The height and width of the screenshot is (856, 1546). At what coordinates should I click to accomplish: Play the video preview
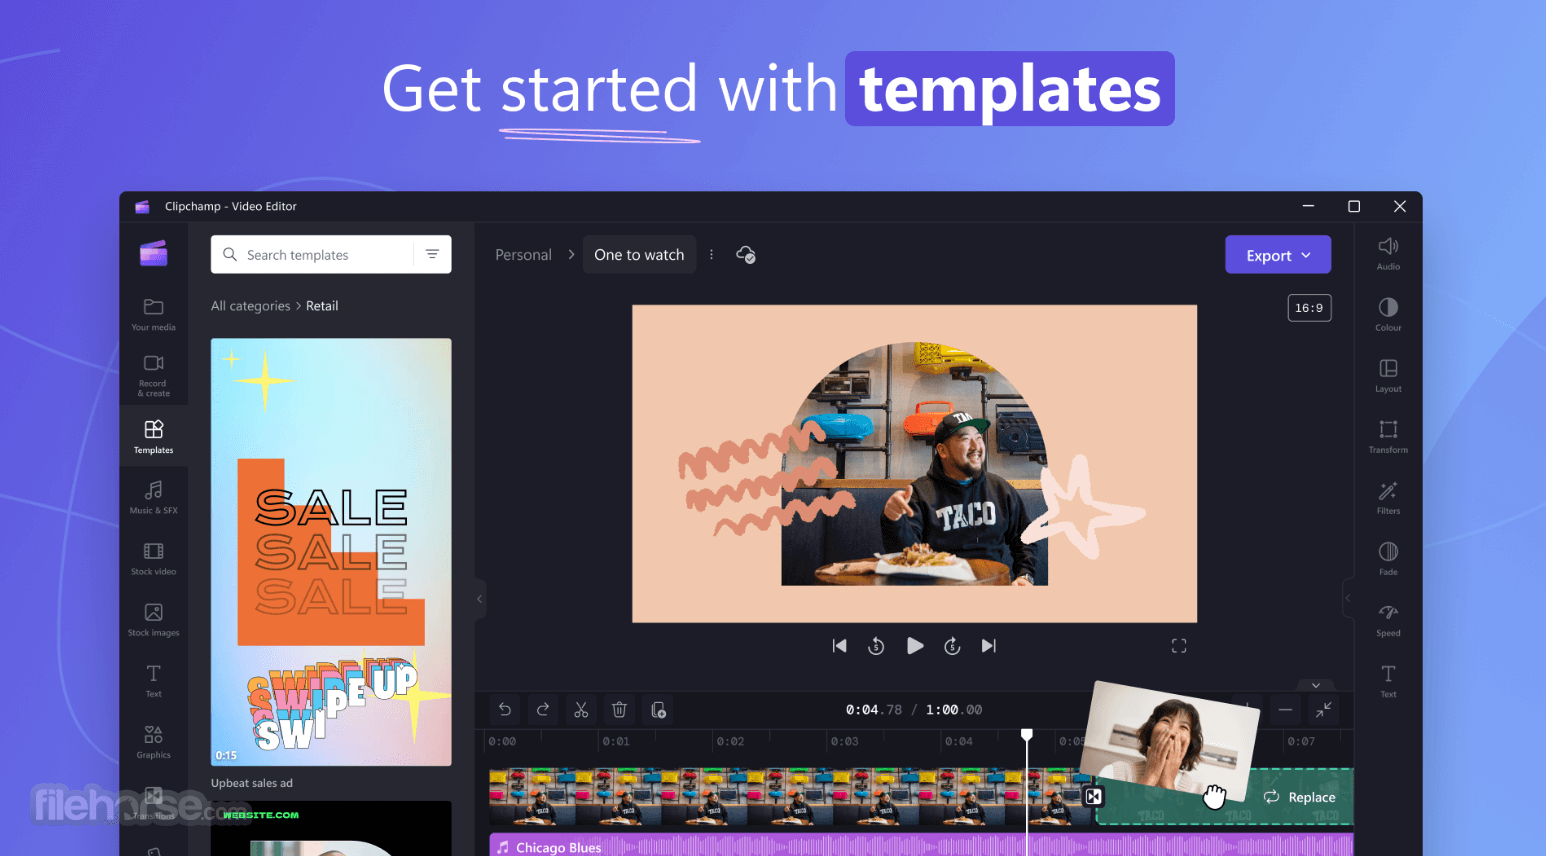(x=914, y=646)
